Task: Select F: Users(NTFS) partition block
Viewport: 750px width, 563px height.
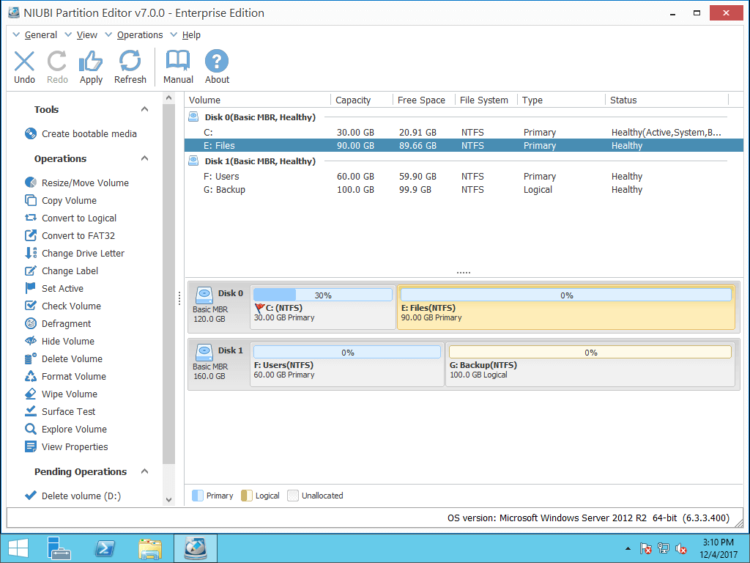Action: click(347, 364)
